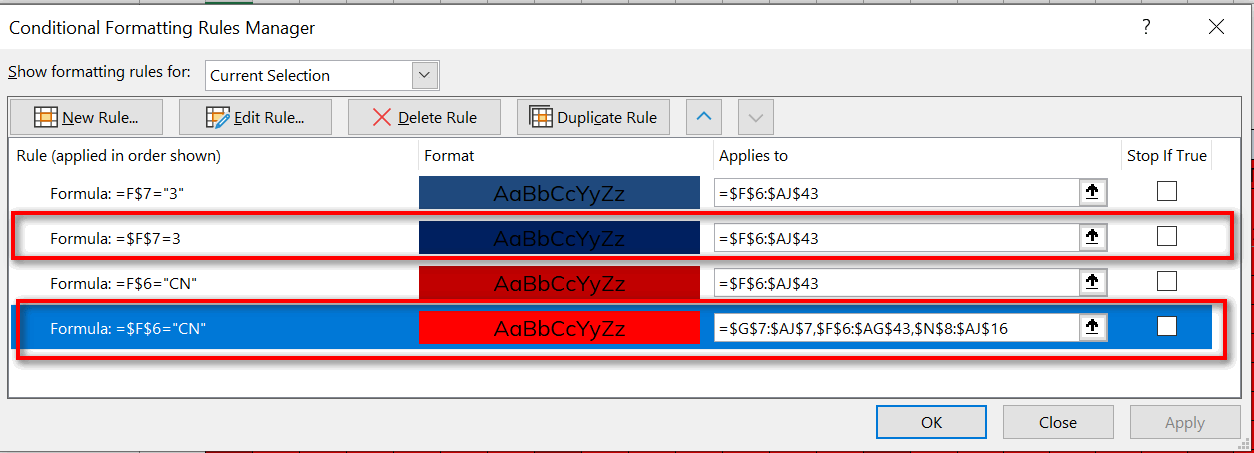This screenshot has height=453, width=1254.
Task: Collapse range selector for =F$6="CN" rule
Action: [1092, 283]
